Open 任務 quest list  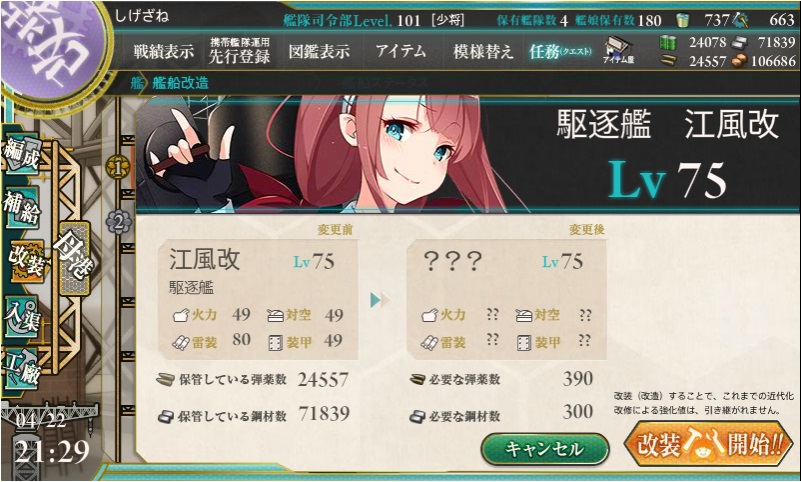coord(560,51)
